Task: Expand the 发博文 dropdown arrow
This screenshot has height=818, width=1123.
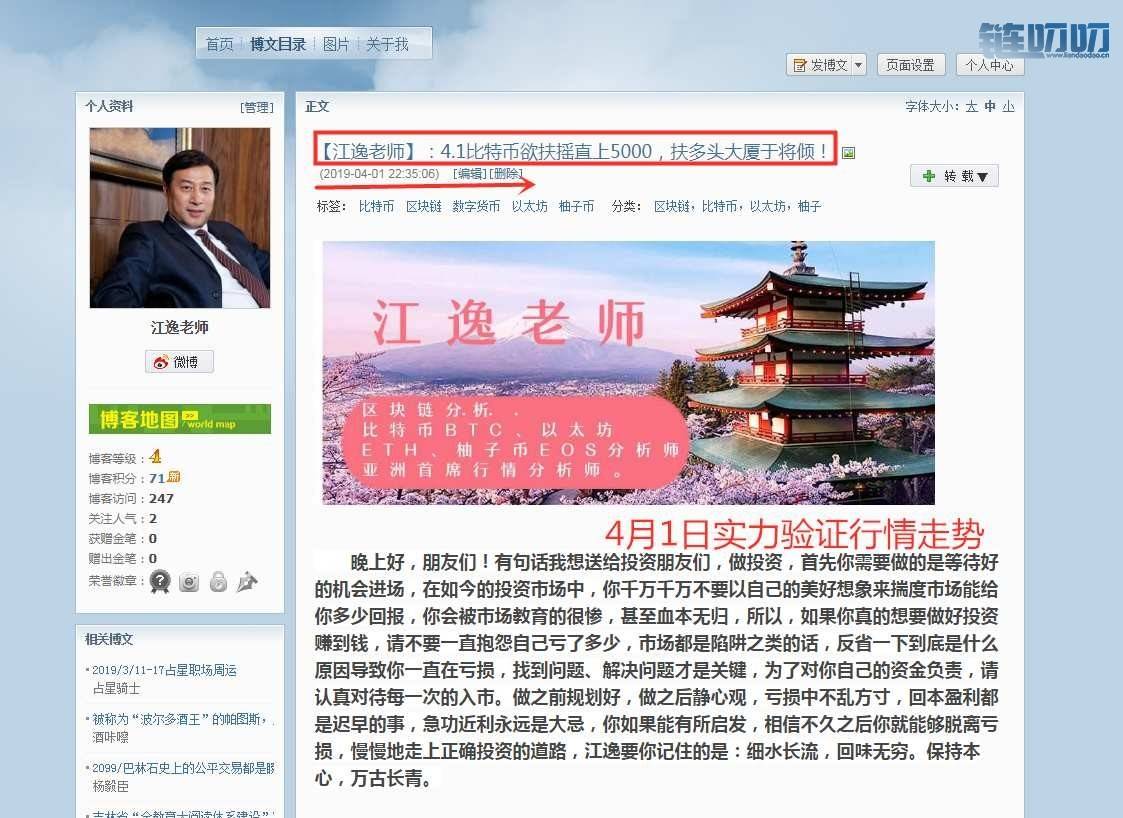Action: [858, 65]
